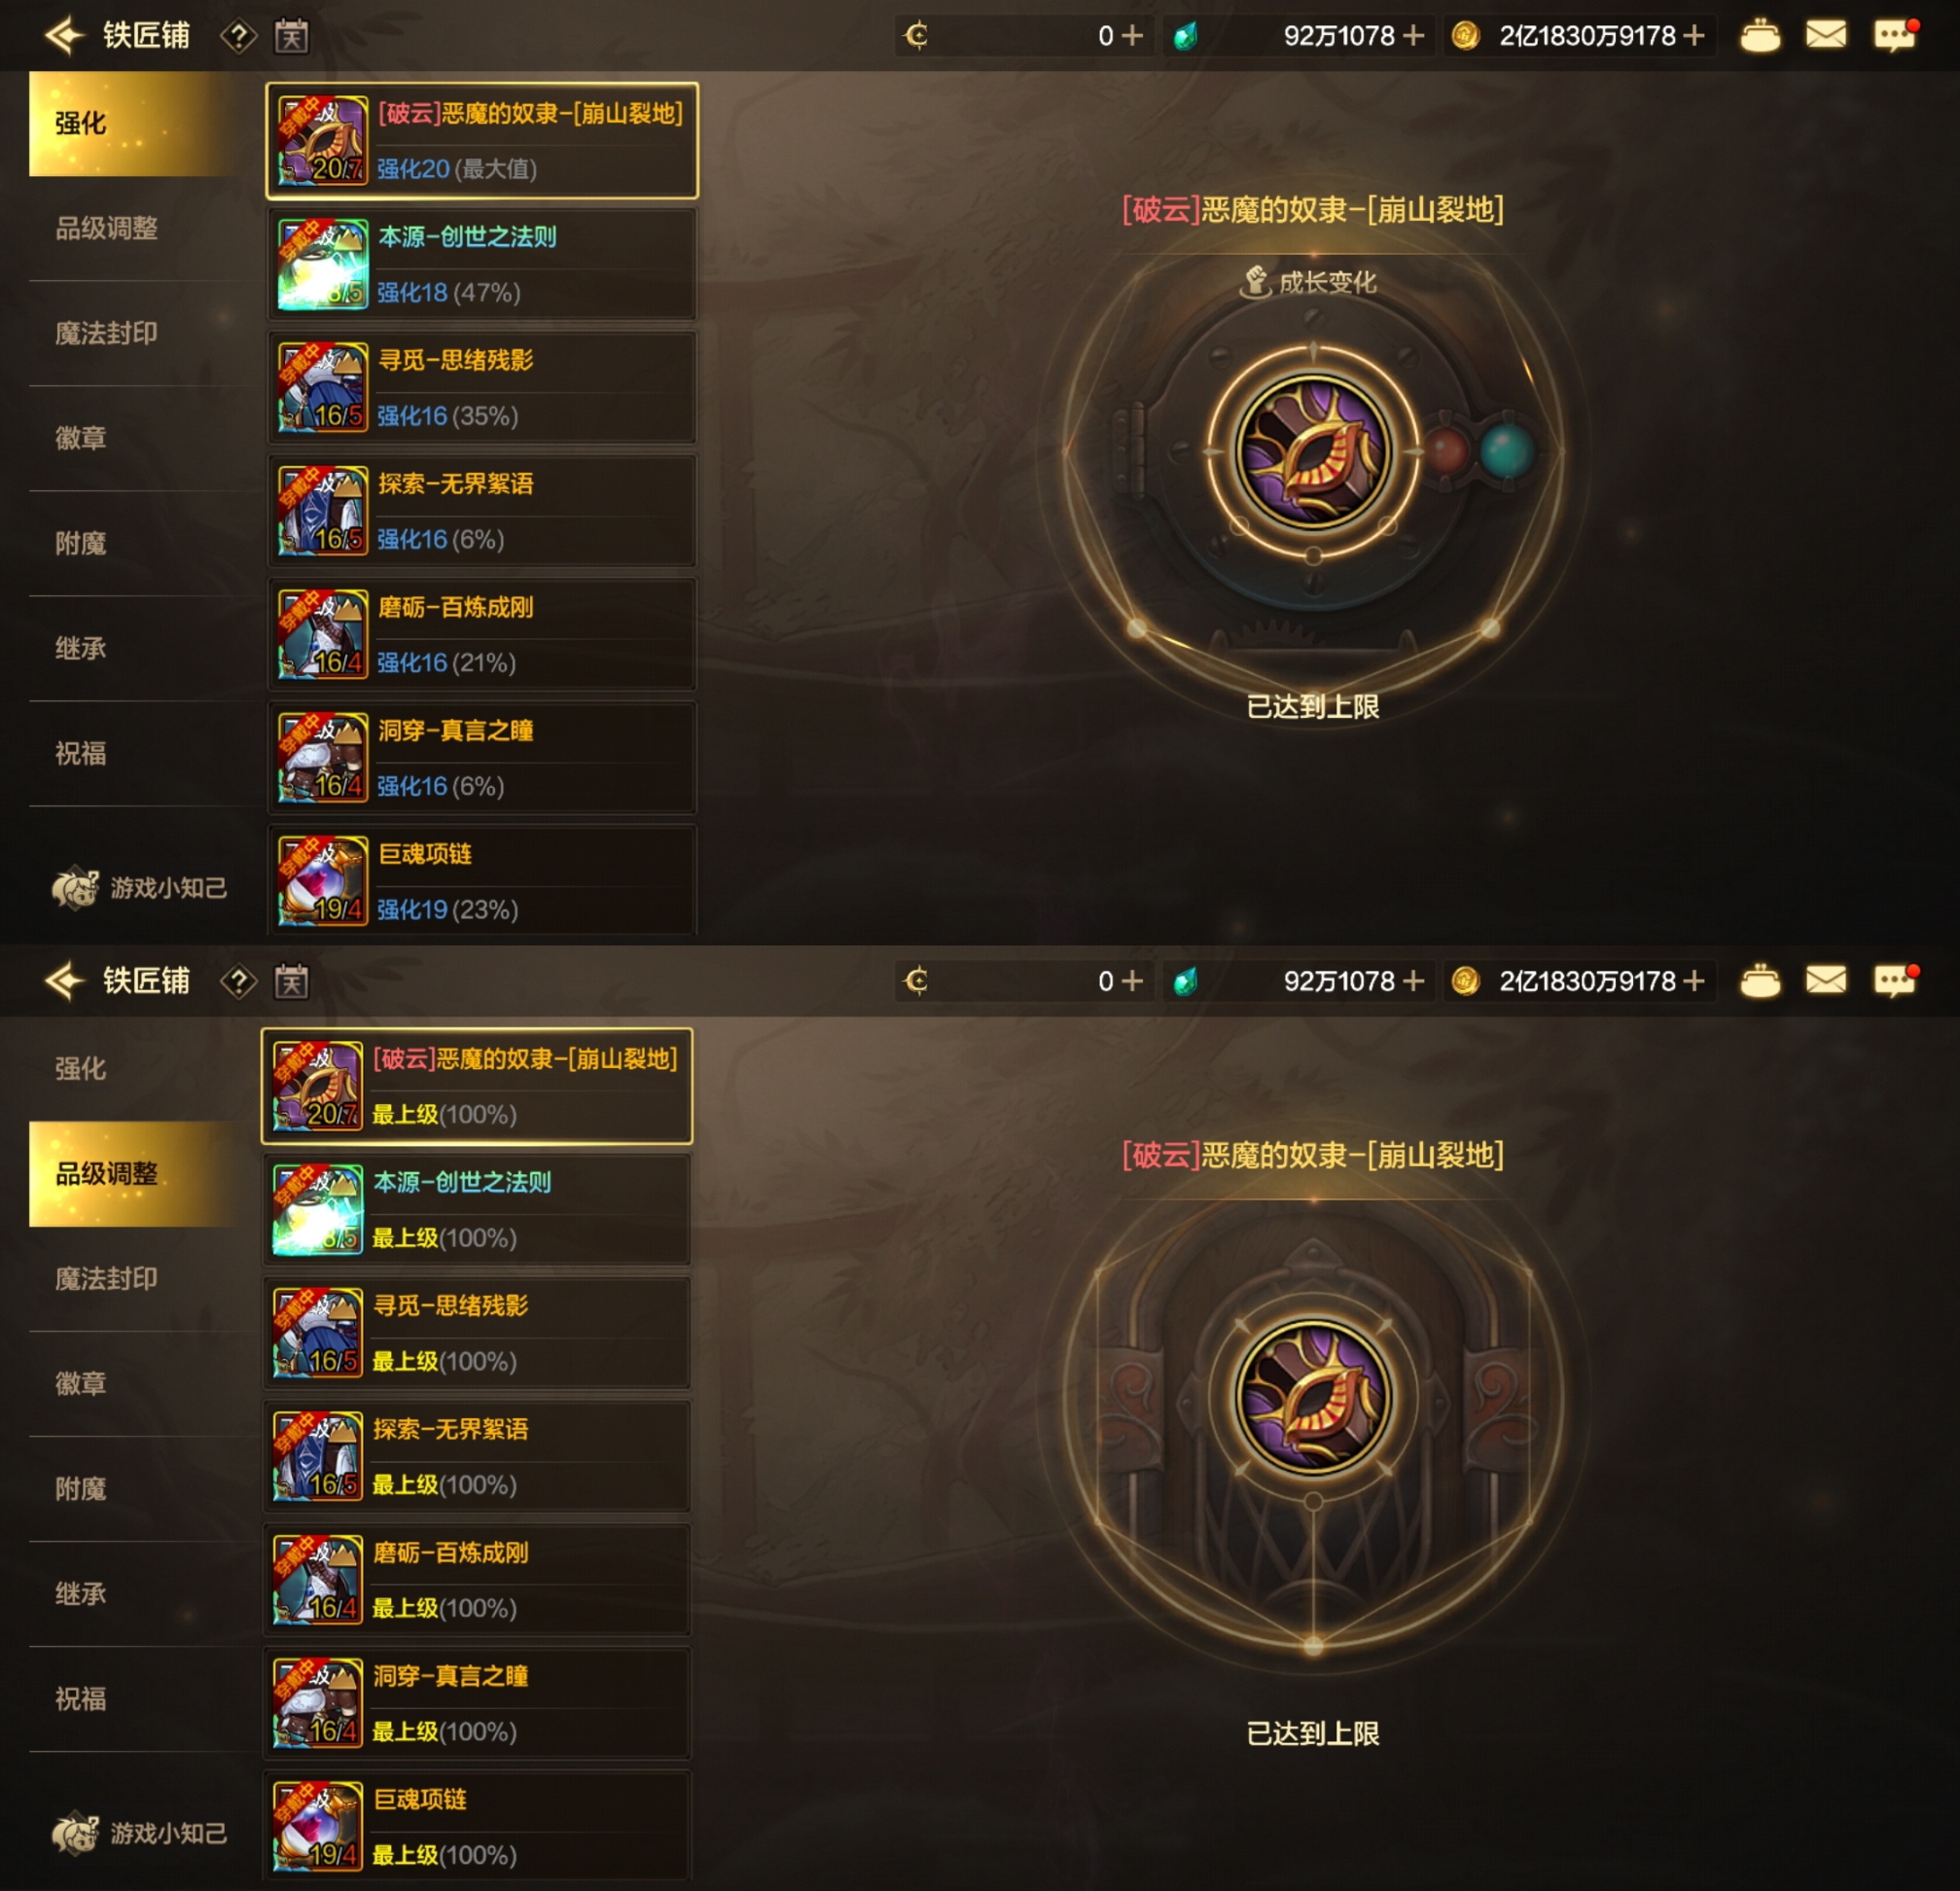Open help question mark on 品级调整 screen

click(239, 982)
